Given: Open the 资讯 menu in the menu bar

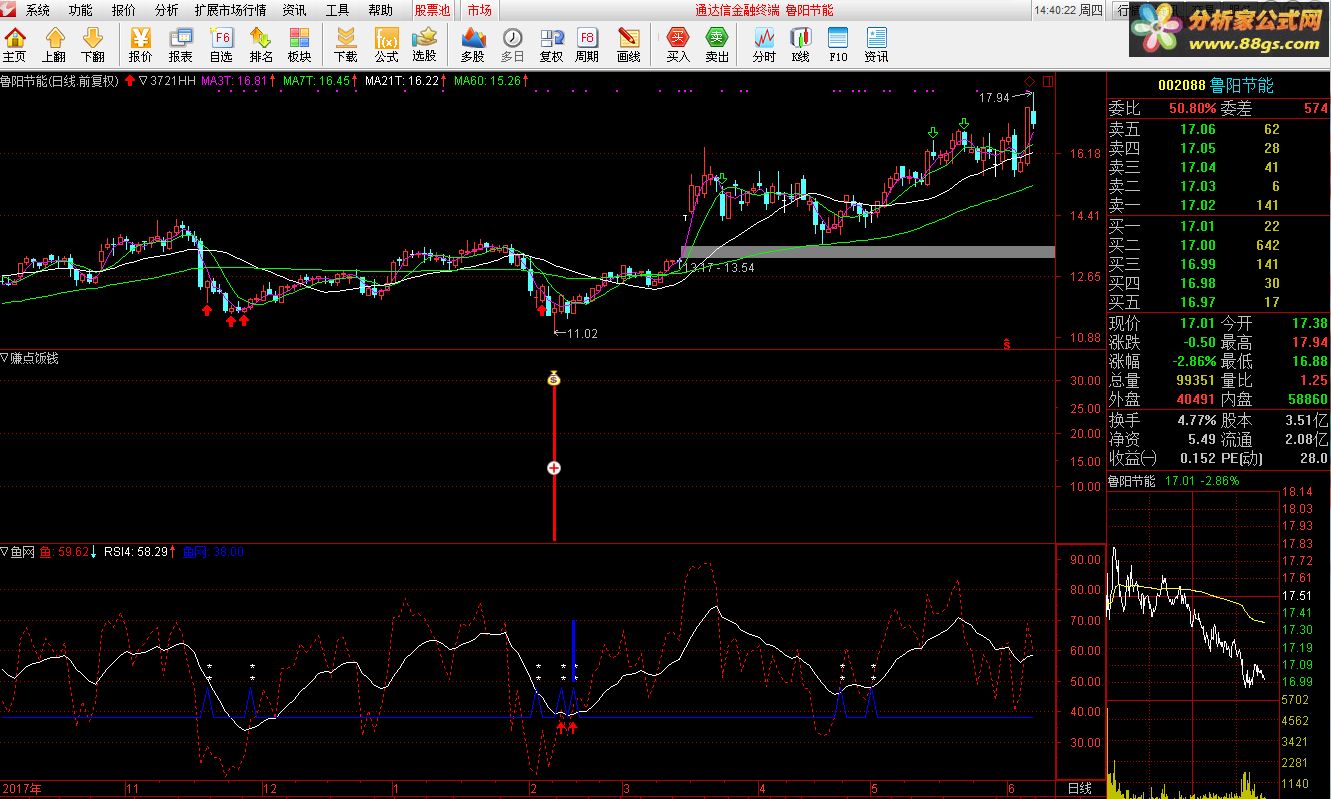Looking at the screenshot, I should coord(294,10).
